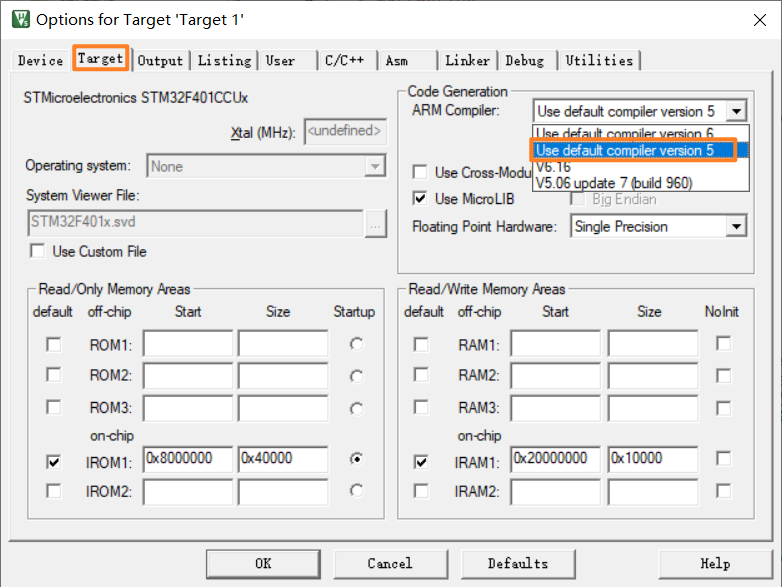The image size is (782, 587).
Task: Check the ROM3 default checkbox
Action: pos(53,407)
